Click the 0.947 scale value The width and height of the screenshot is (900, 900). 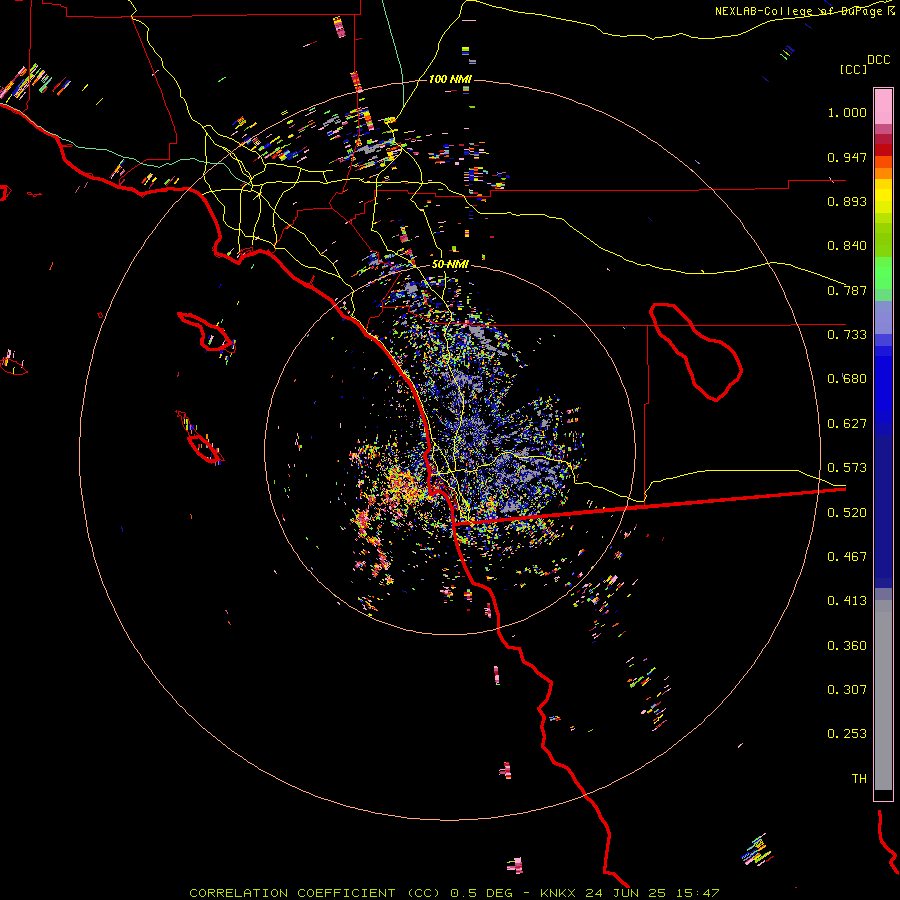pos(847,157)
